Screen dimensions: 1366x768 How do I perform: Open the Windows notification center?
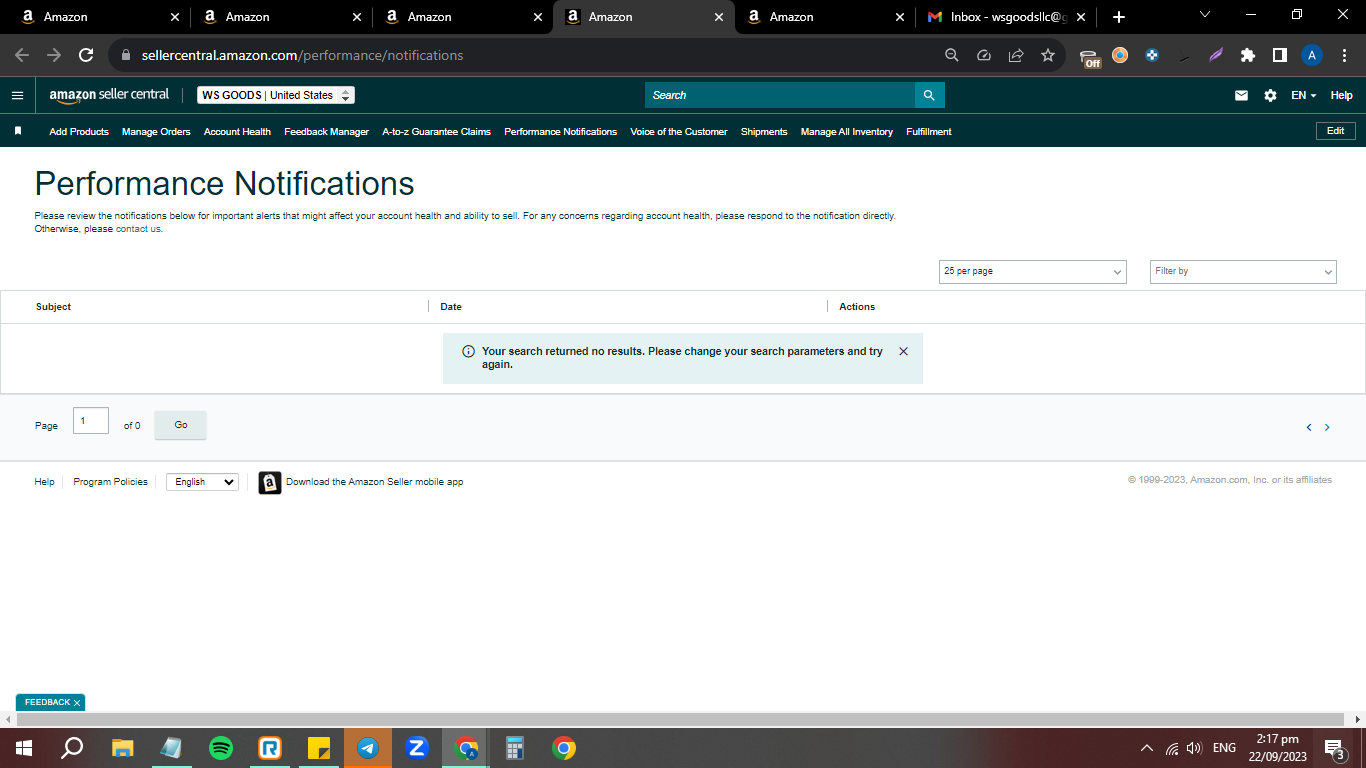tap(1334, 748)
